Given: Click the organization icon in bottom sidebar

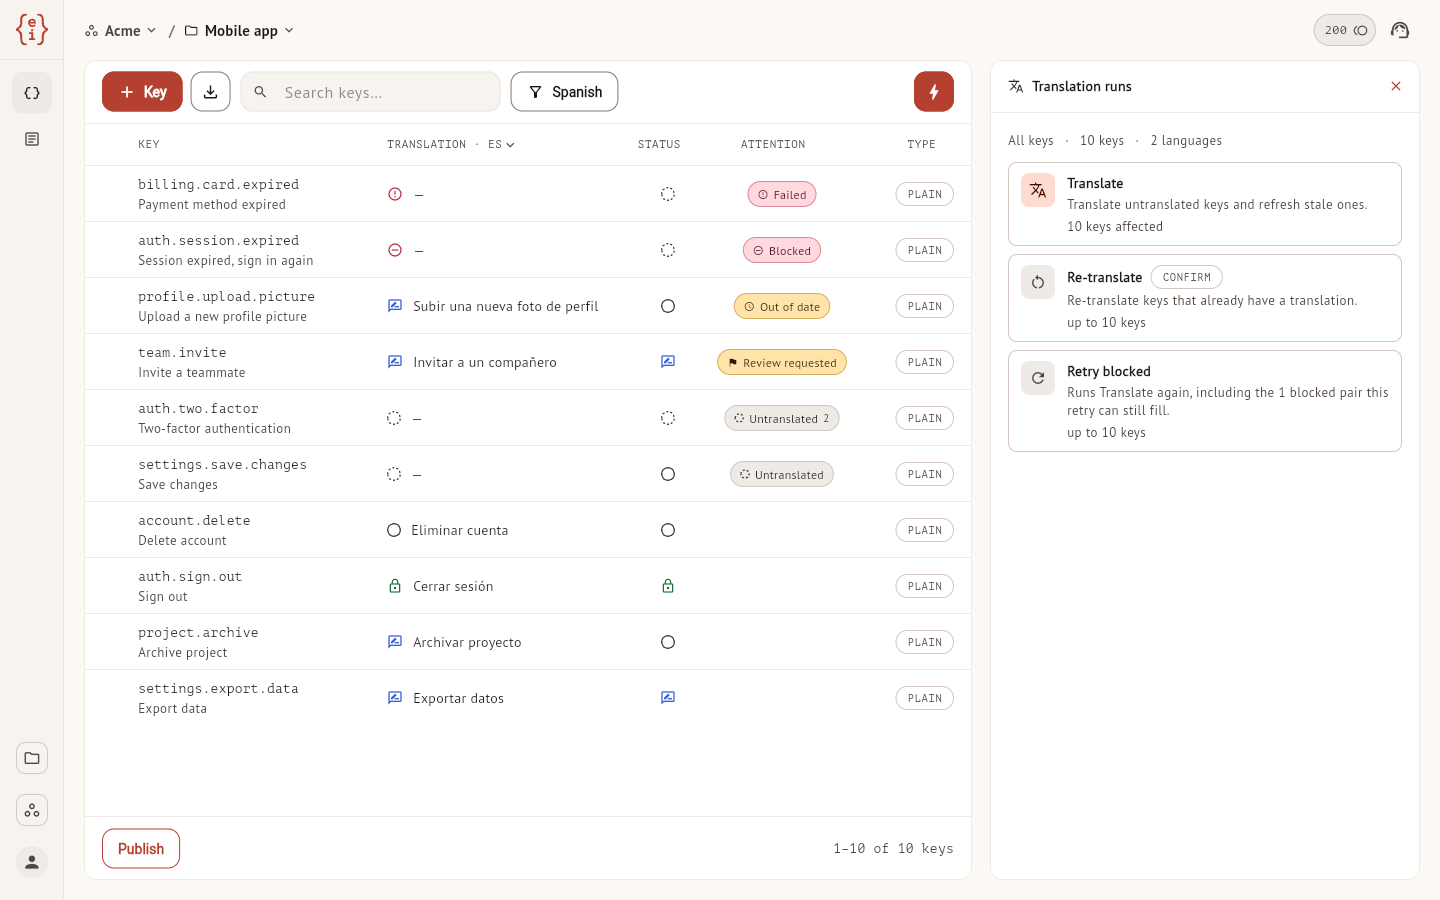Looking at the screenshot, I should tap(32, 810).
